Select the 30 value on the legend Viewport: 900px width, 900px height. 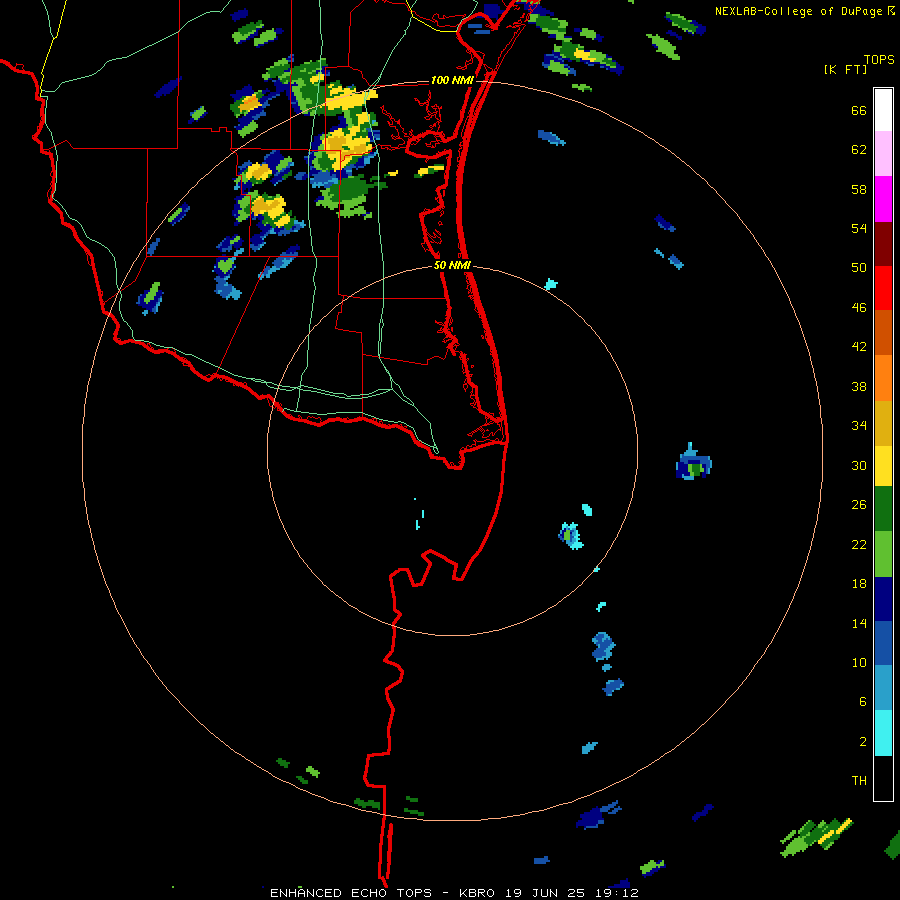click(x=859, y=465)
